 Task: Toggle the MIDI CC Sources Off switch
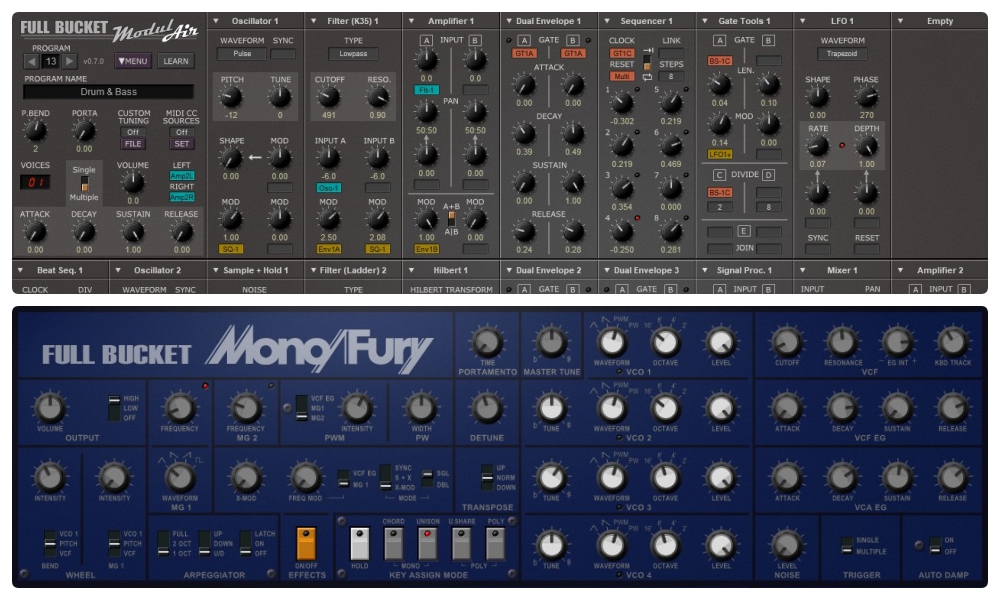(x=182, y=132)
